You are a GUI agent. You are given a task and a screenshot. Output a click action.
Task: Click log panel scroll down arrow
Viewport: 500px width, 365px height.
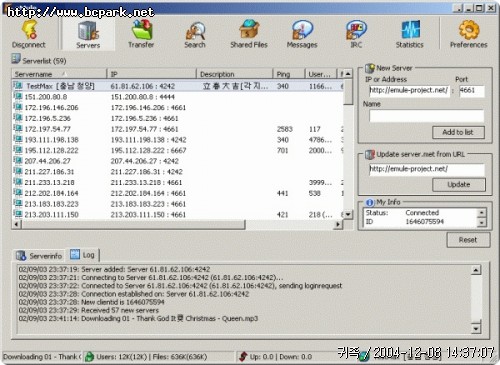pyautogui.click(x=476, y=329)
